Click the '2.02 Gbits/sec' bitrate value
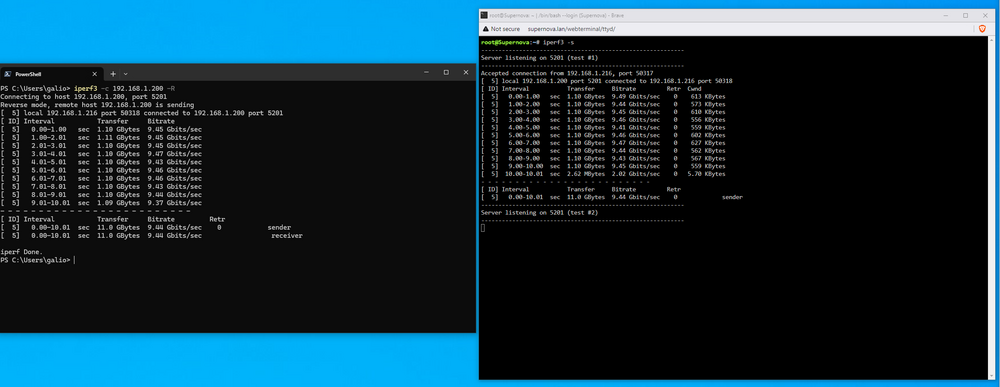The image size is (1000, 387). [636, 174]
